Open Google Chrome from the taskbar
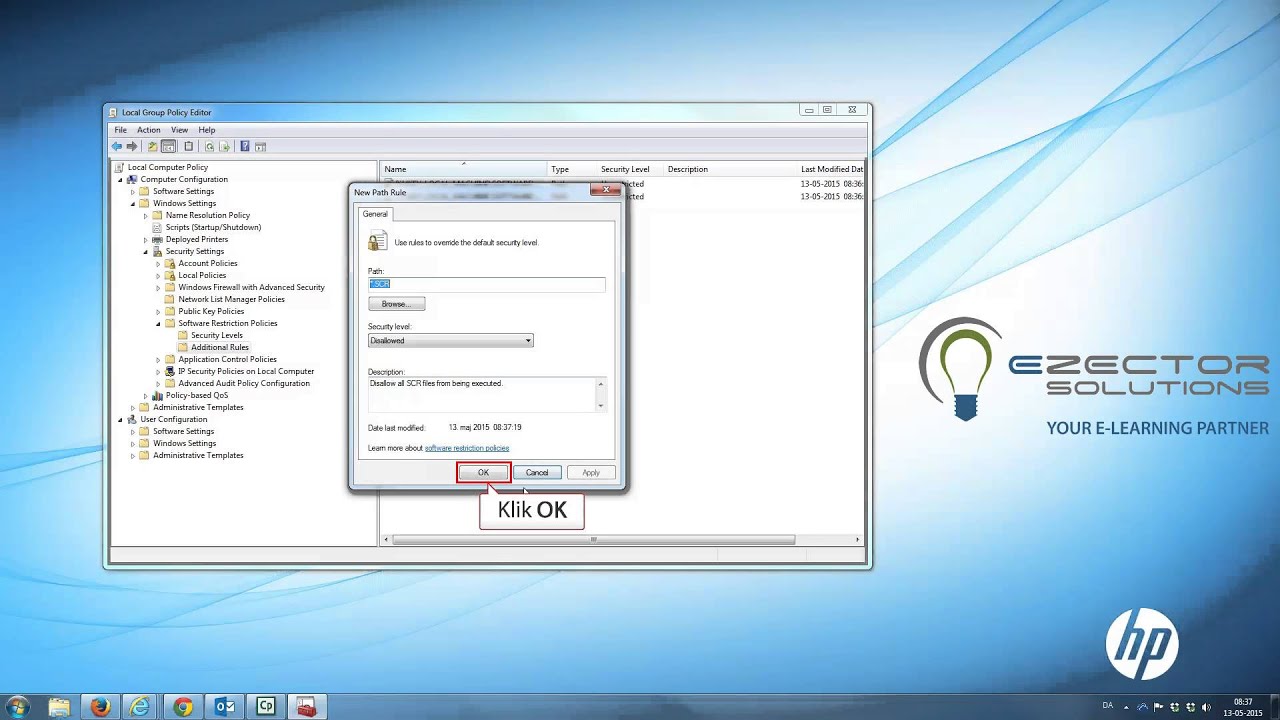This screenshot has width=1280, height=720. tap(182, 707)
